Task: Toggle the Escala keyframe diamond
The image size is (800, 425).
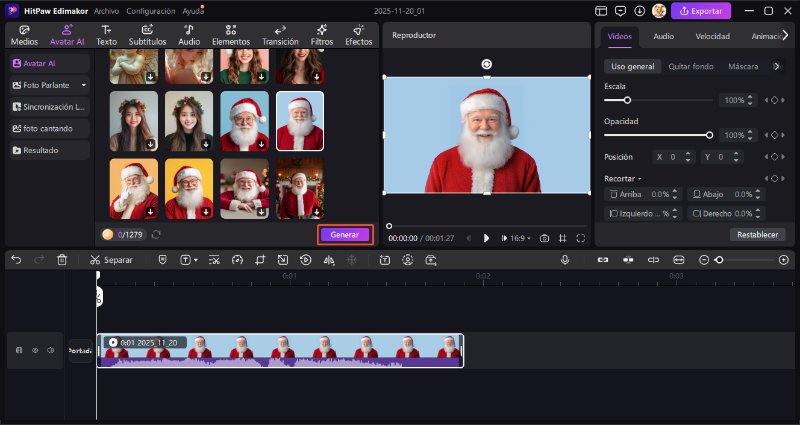Action: pos(774,101)
